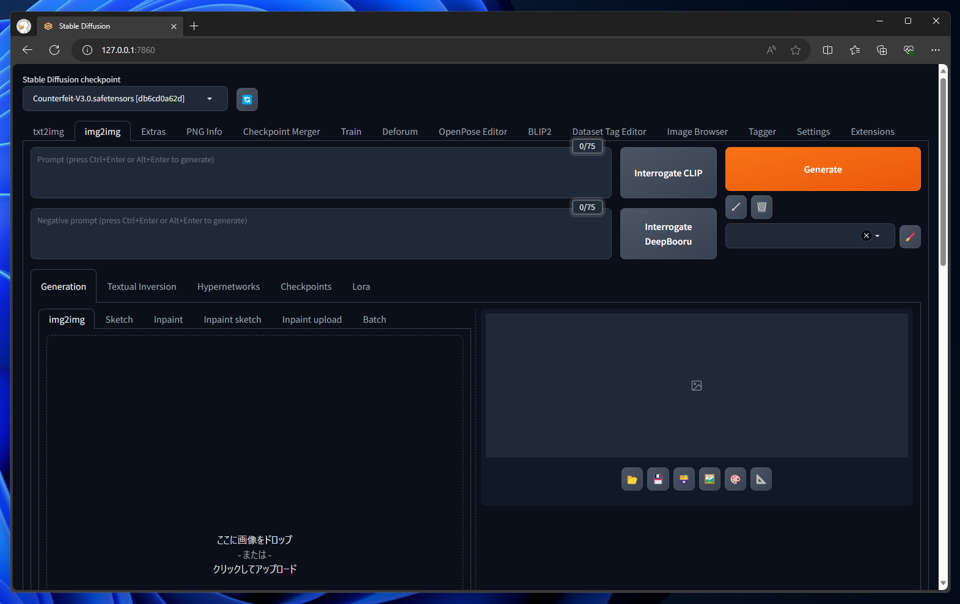Screen dimensions: 960x604
Task: Click the trash clear-prompt icon
Action: [x=762, y=207]
